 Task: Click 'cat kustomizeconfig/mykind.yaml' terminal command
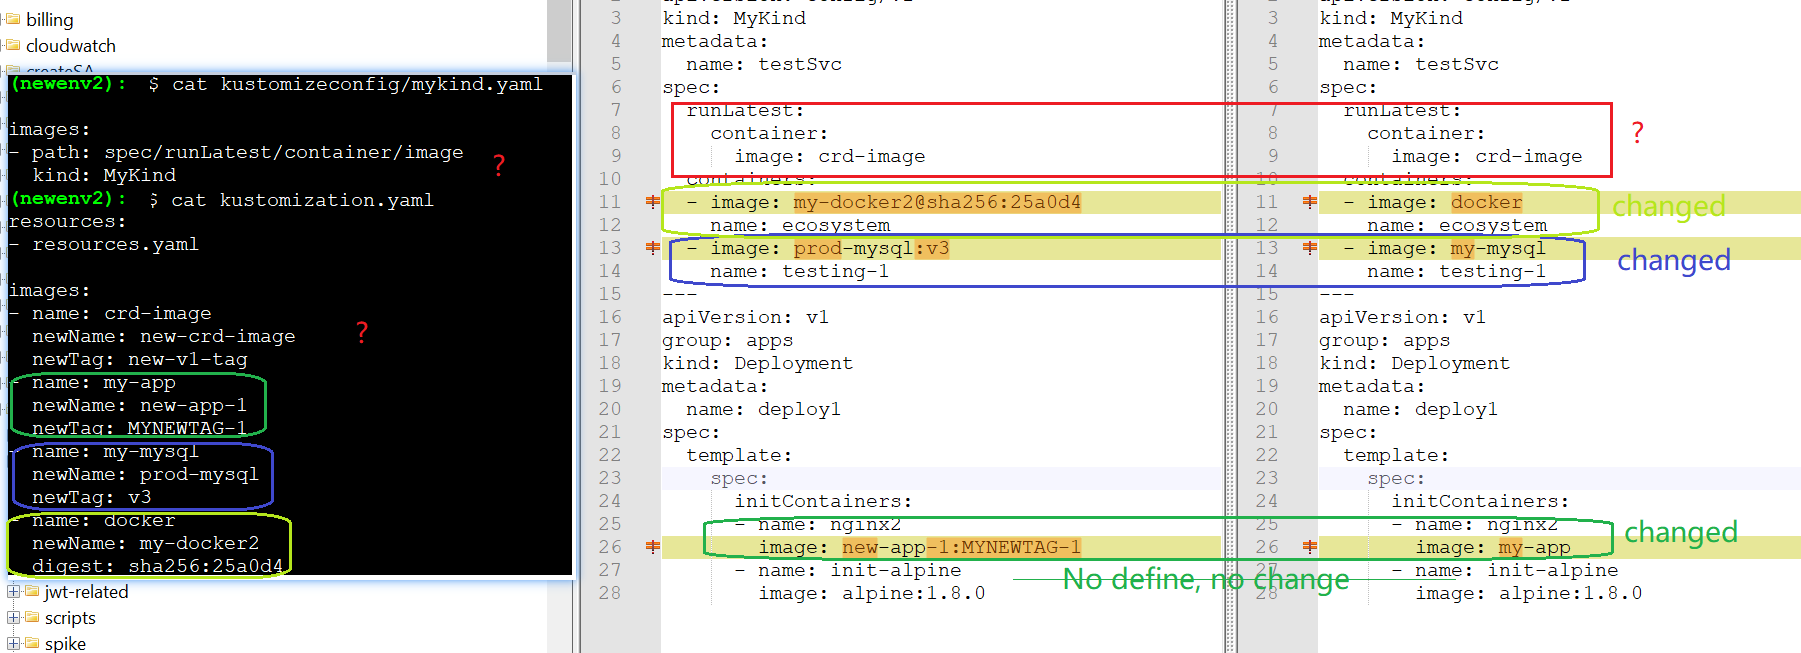357,84
